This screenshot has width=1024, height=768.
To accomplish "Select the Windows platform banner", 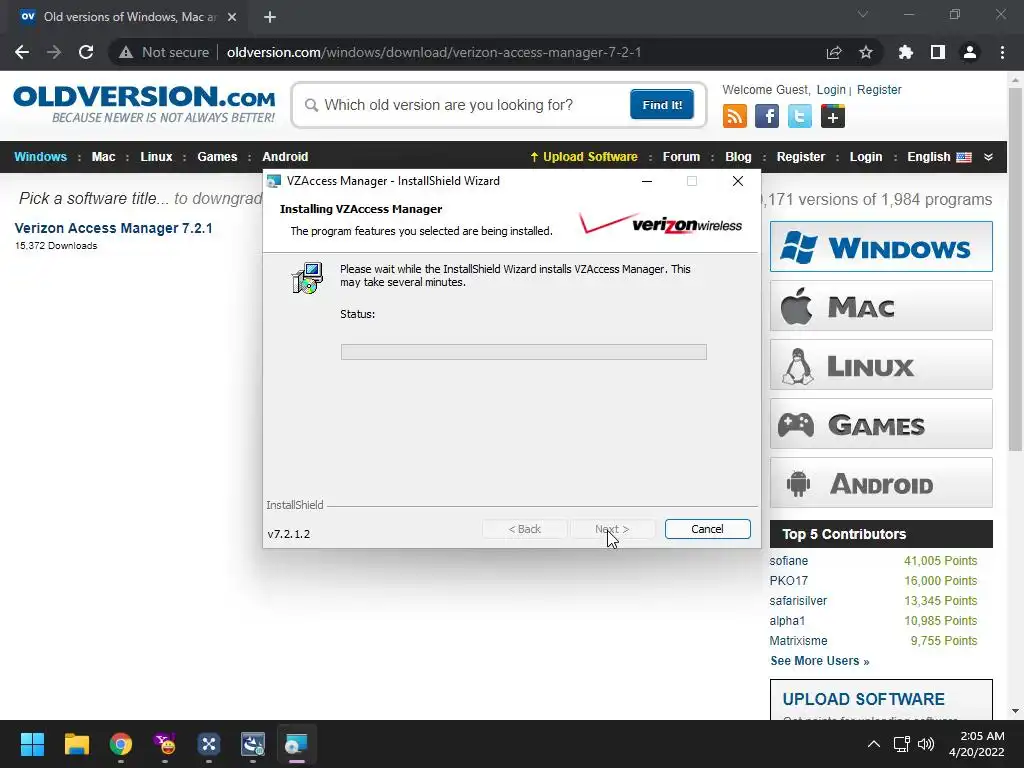I will 881,247.
